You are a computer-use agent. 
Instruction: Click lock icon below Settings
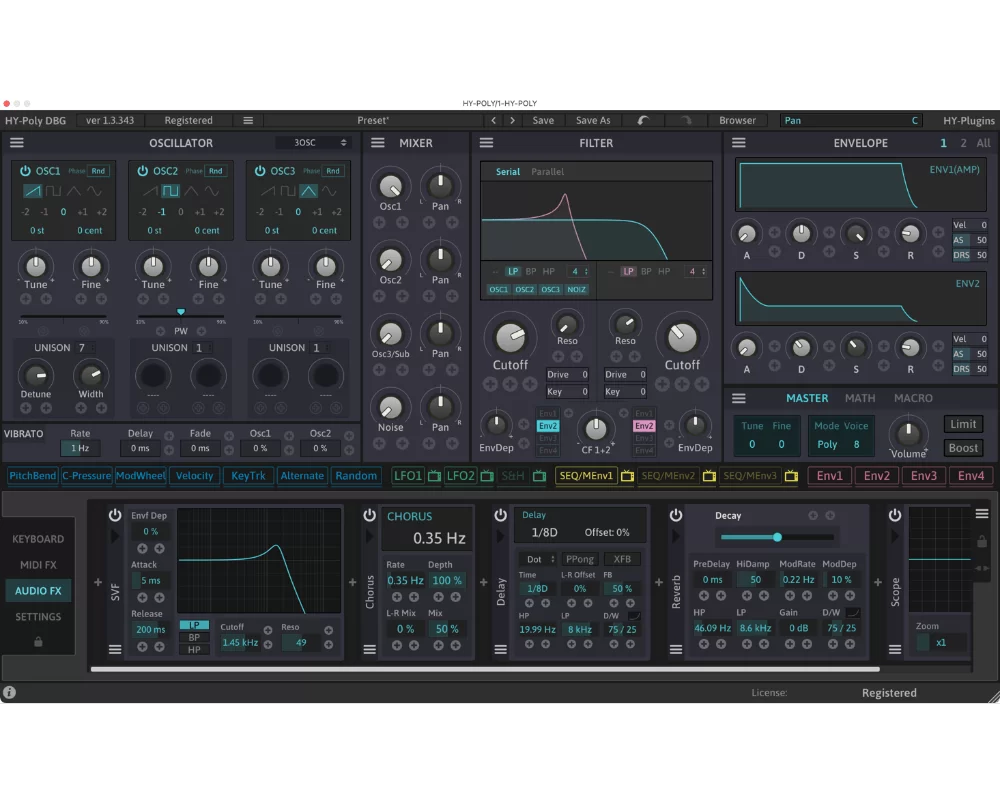[x=38, y=641]
